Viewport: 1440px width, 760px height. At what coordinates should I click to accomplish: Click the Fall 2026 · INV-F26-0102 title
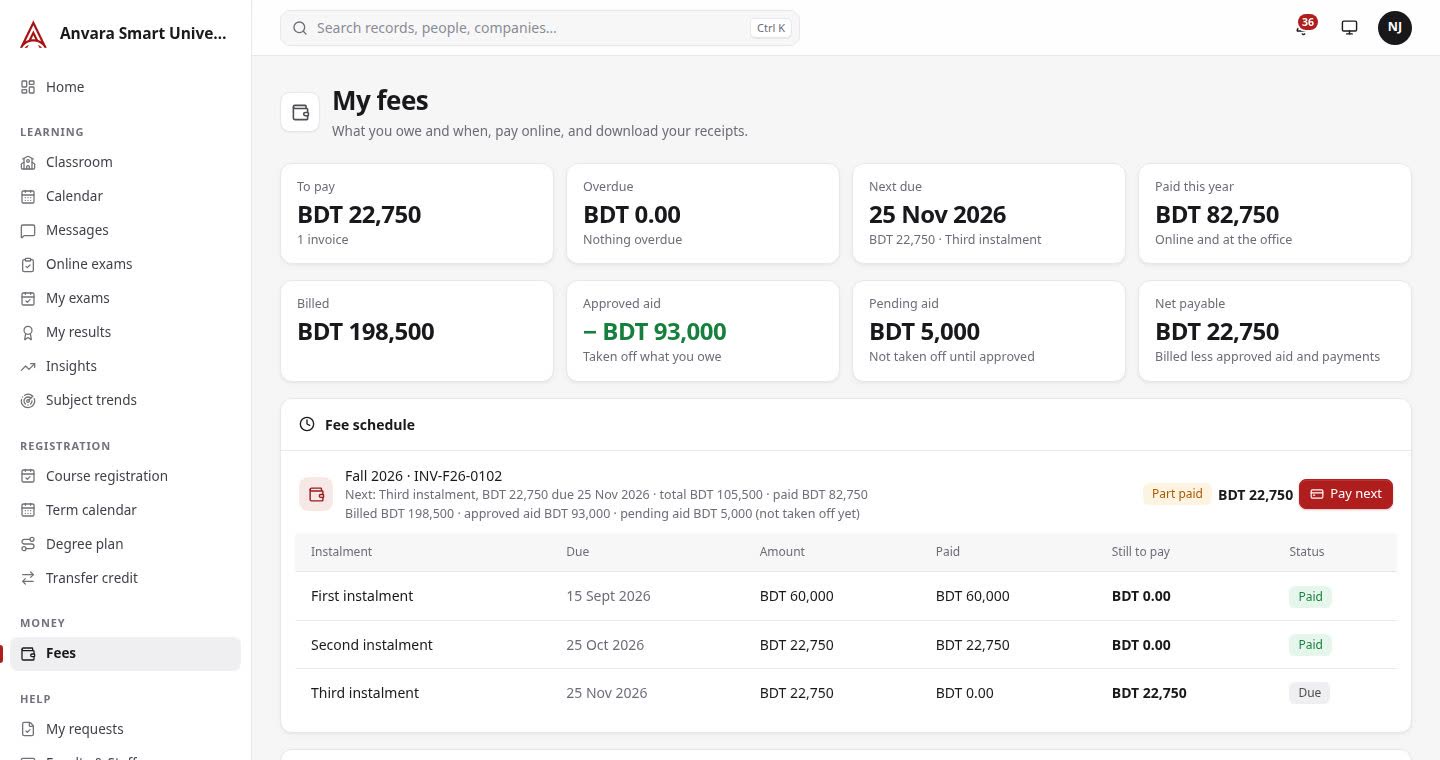tap(423, 476)
